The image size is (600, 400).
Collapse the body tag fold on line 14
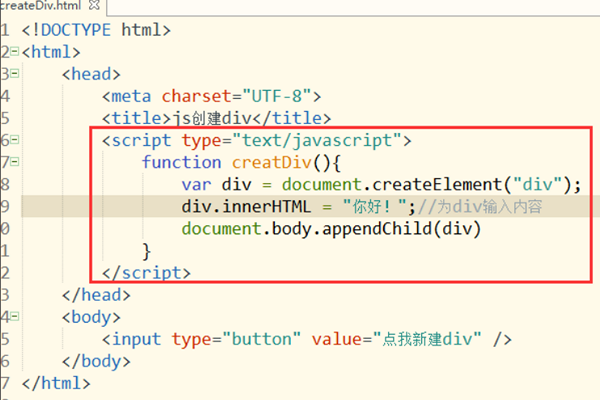15,317
